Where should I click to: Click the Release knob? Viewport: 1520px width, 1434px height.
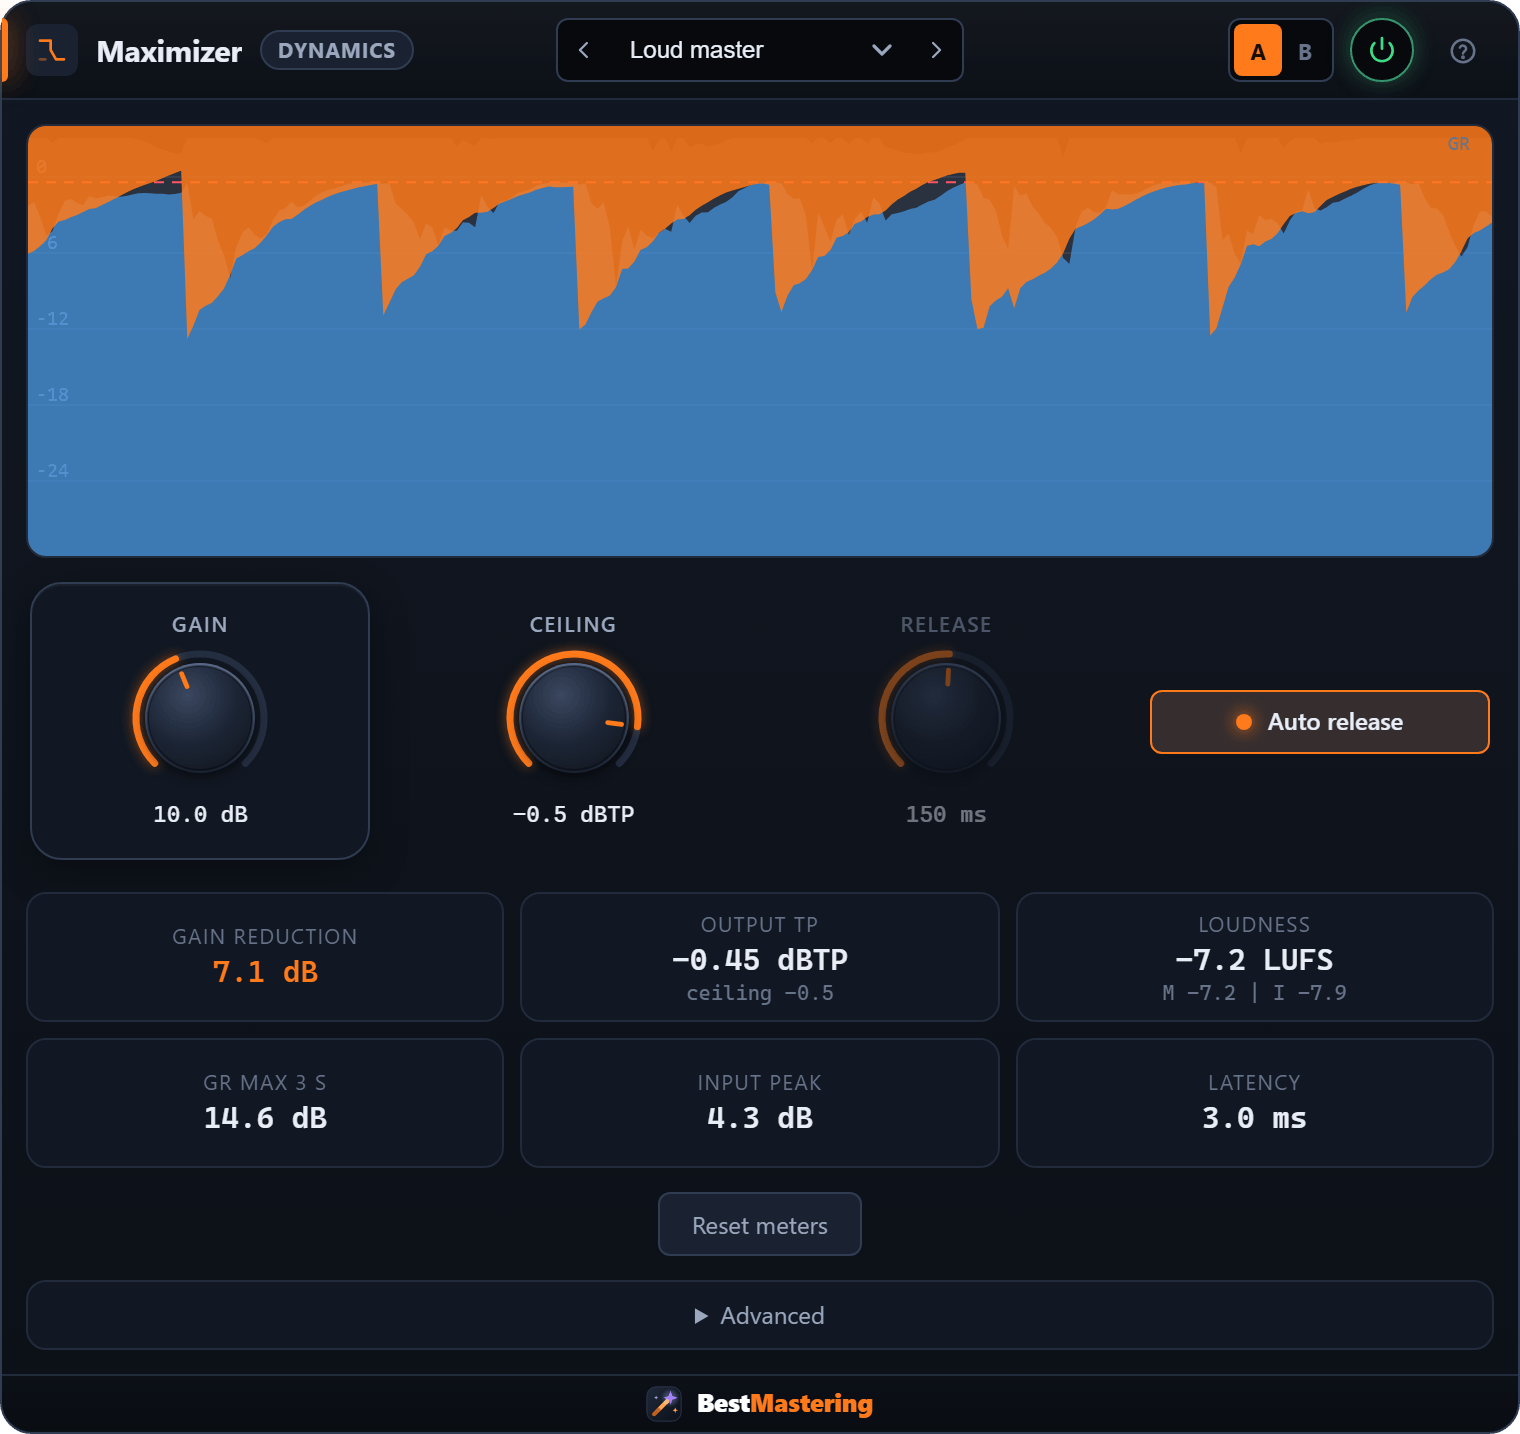point(946,717)
